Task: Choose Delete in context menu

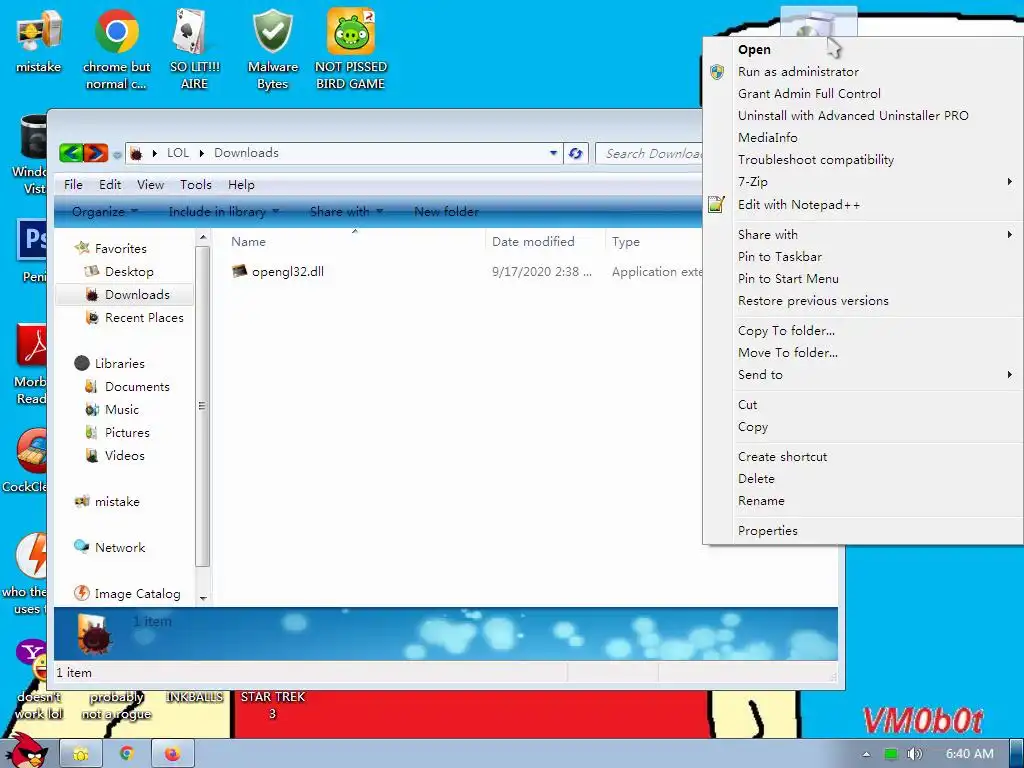Action: pyautogui.click(x=863, y=479)
